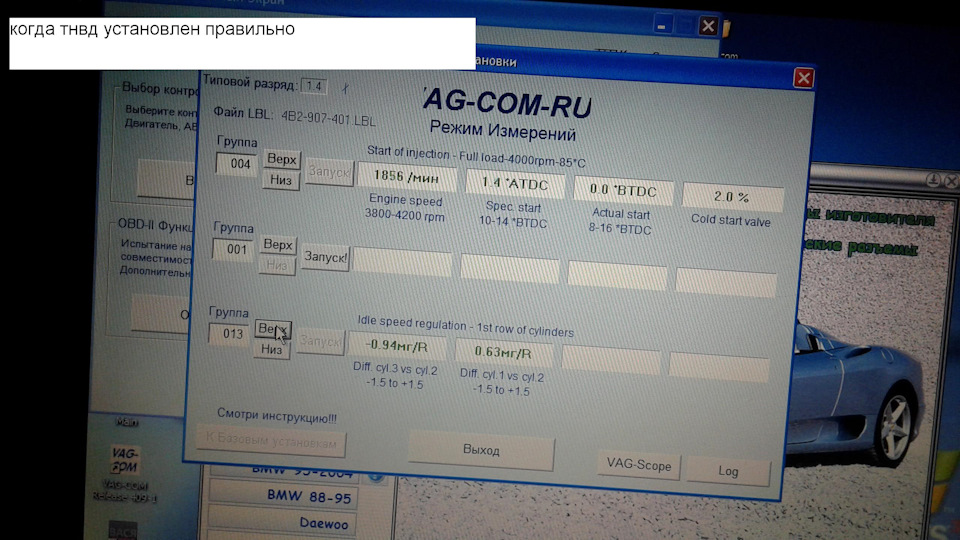Screen dimensions: 960x540
Task: Click the group 013 number field
Action: point(230,334)
